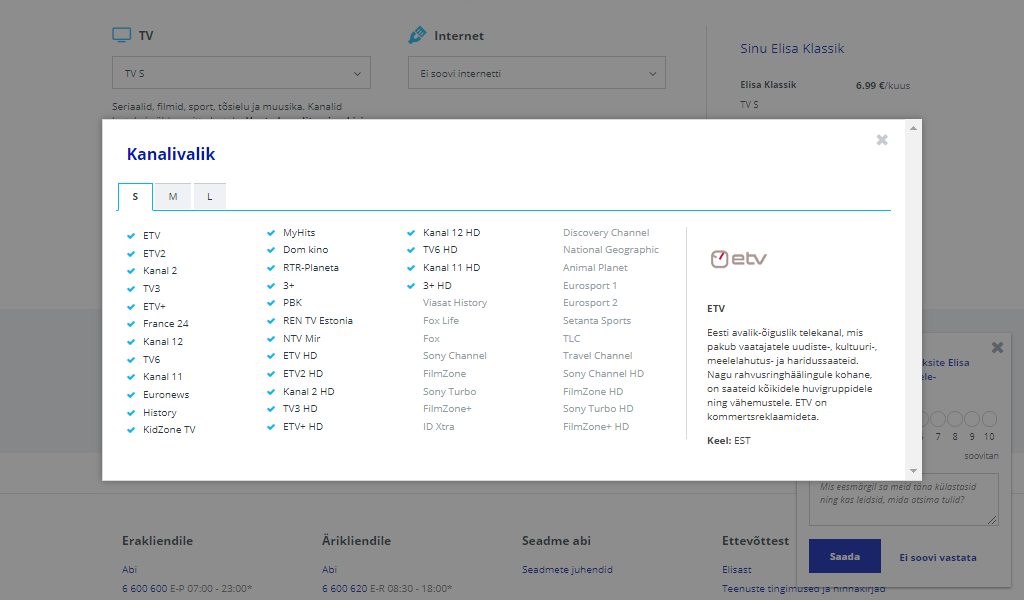Switch to the L package tab

click(210, 197)
